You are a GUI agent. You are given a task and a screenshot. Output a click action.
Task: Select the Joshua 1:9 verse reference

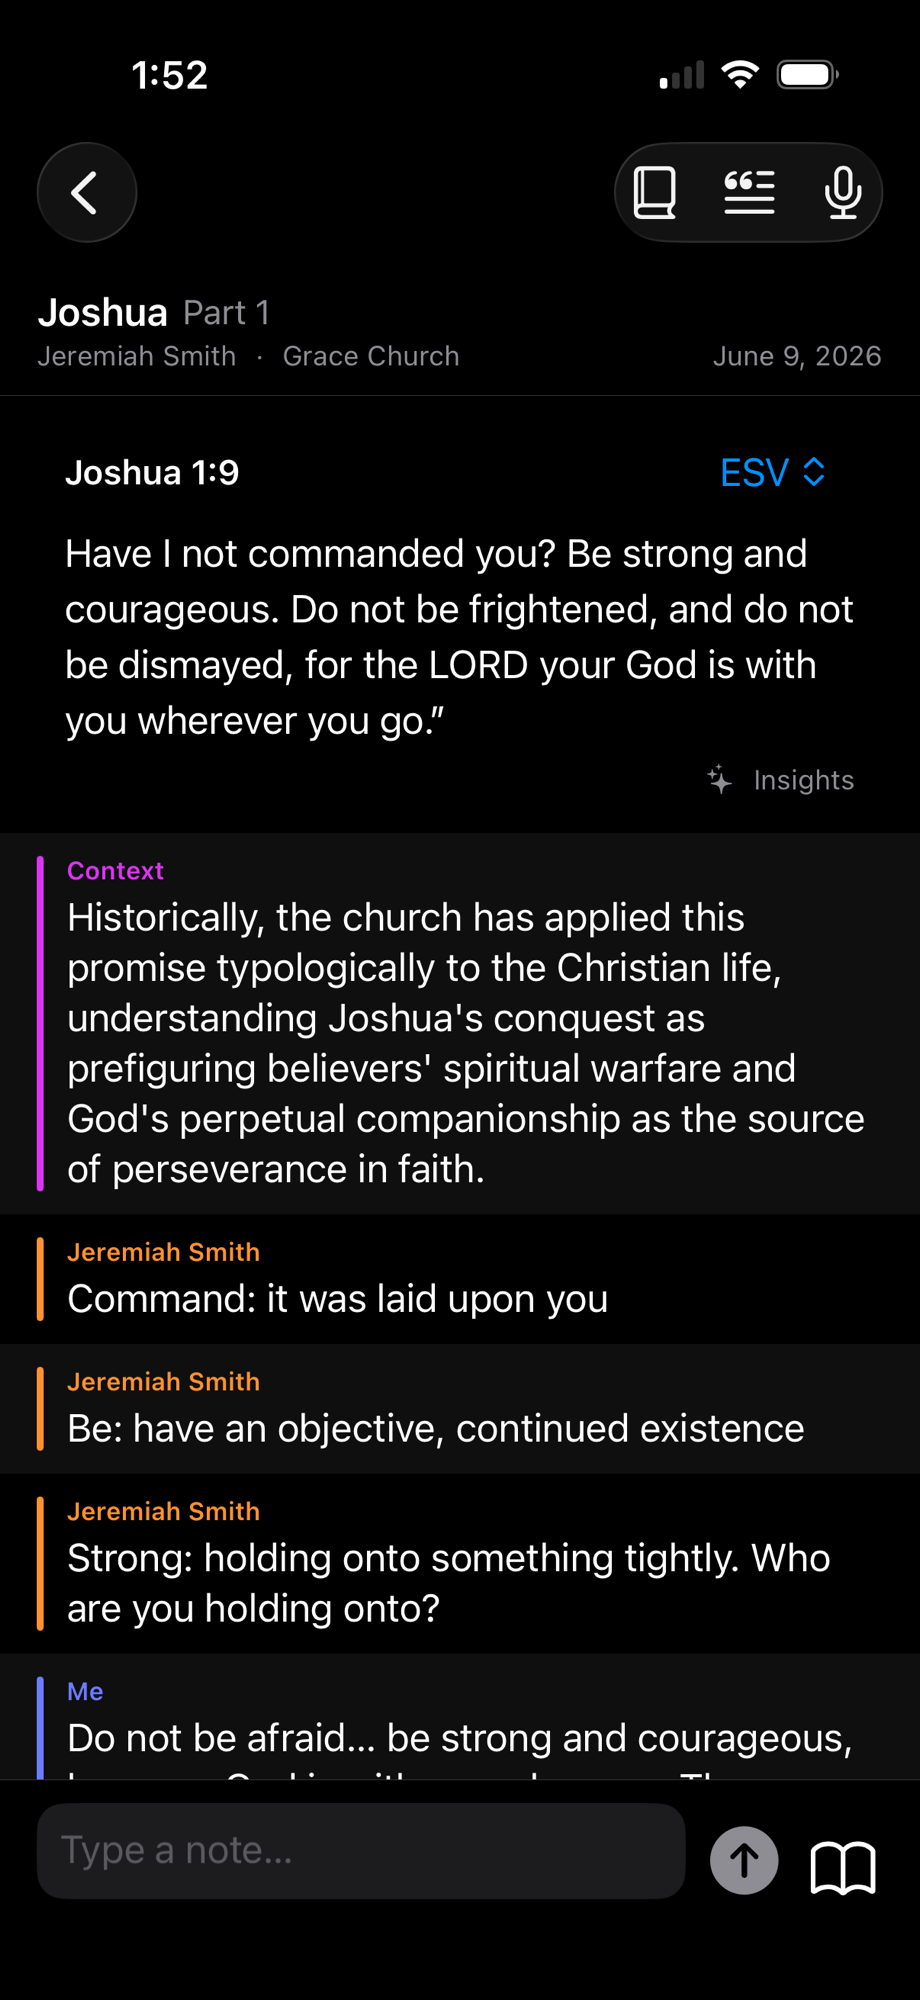click(x=152, y=472)
